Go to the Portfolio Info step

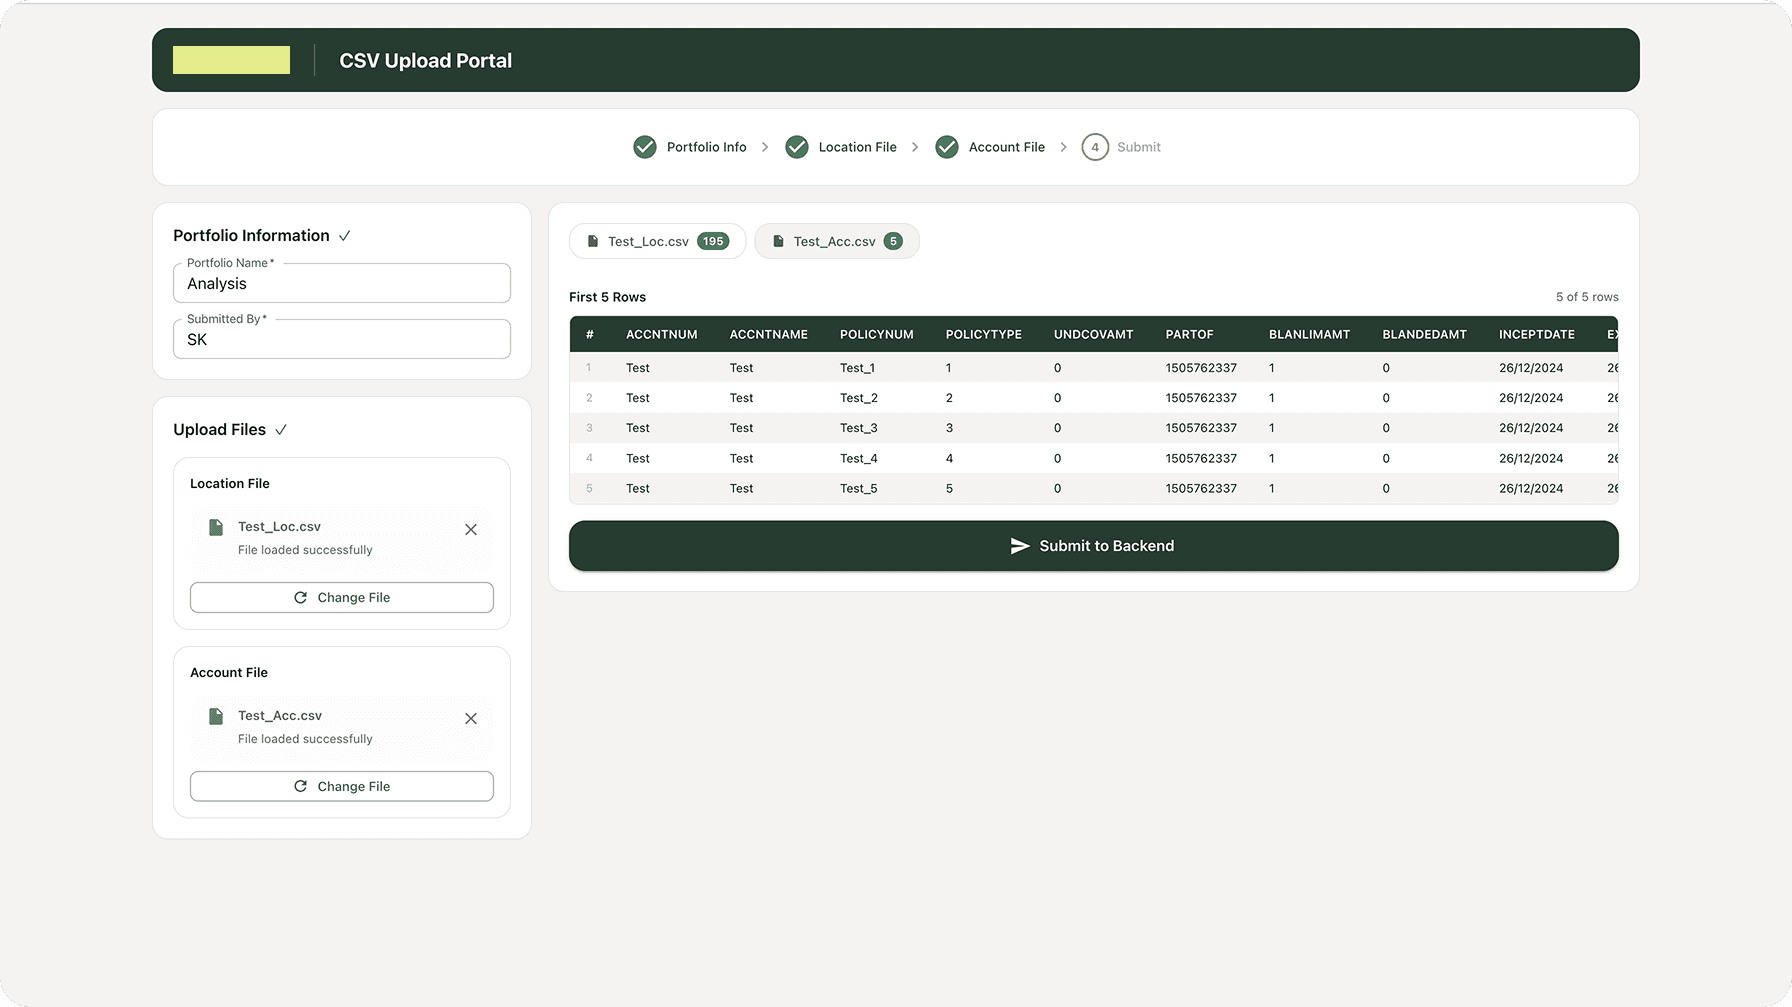click(706, 147)
